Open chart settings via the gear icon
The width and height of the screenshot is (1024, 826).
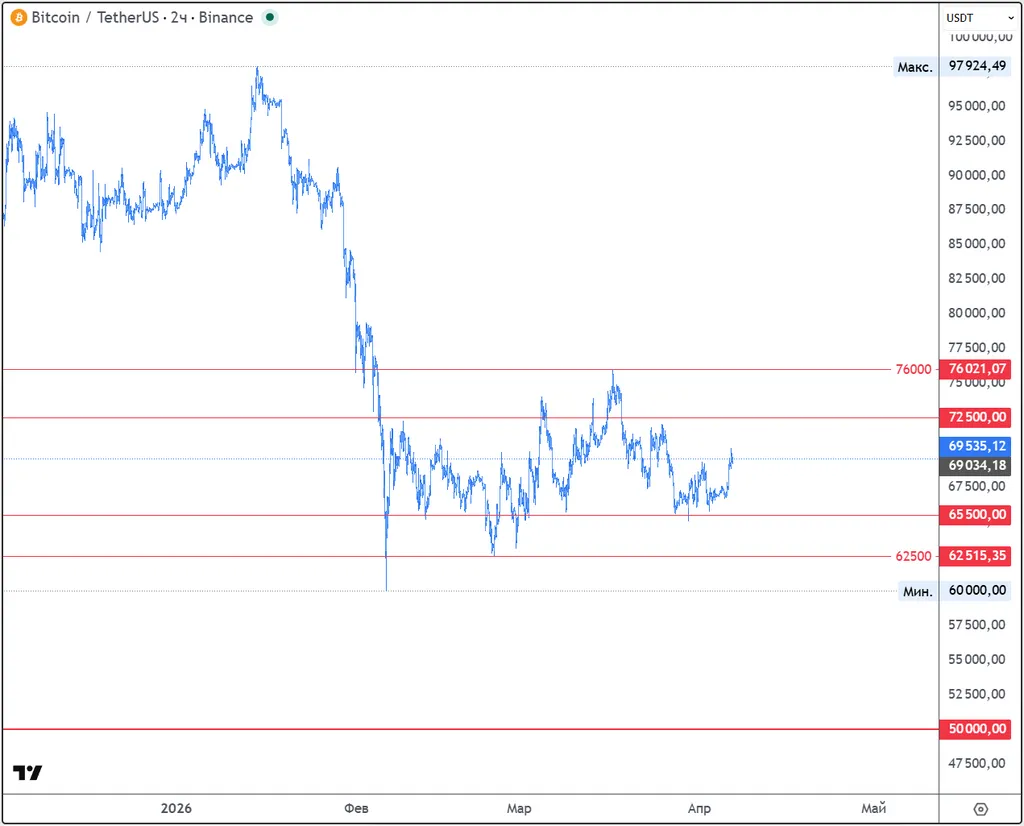980,809
